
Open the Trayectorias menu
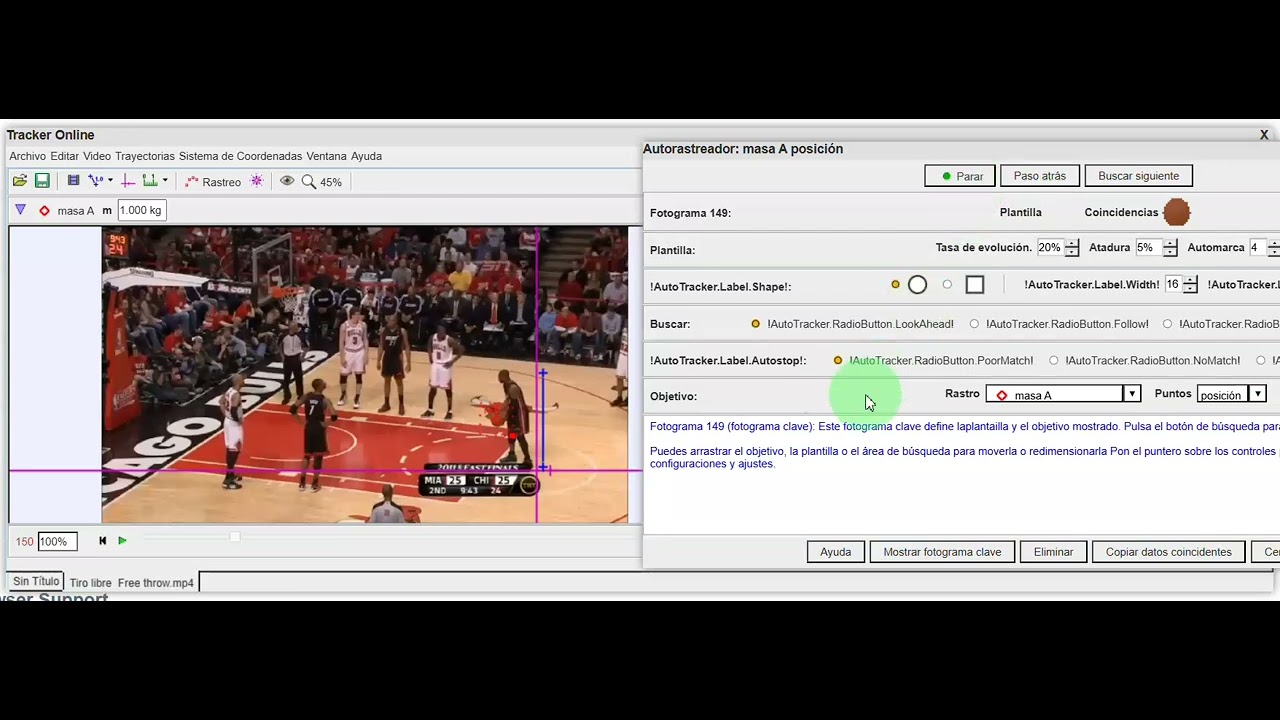coord(145,156)
